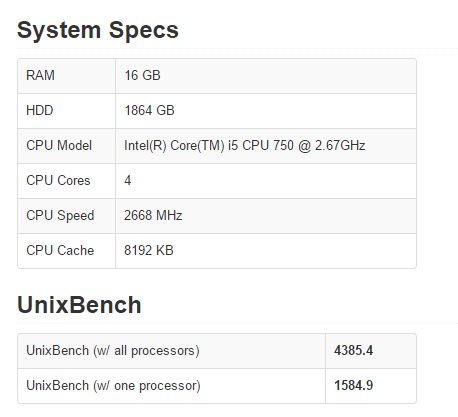
Task: Select UnixBench one processor row label
Action: [x=113, y=386]
